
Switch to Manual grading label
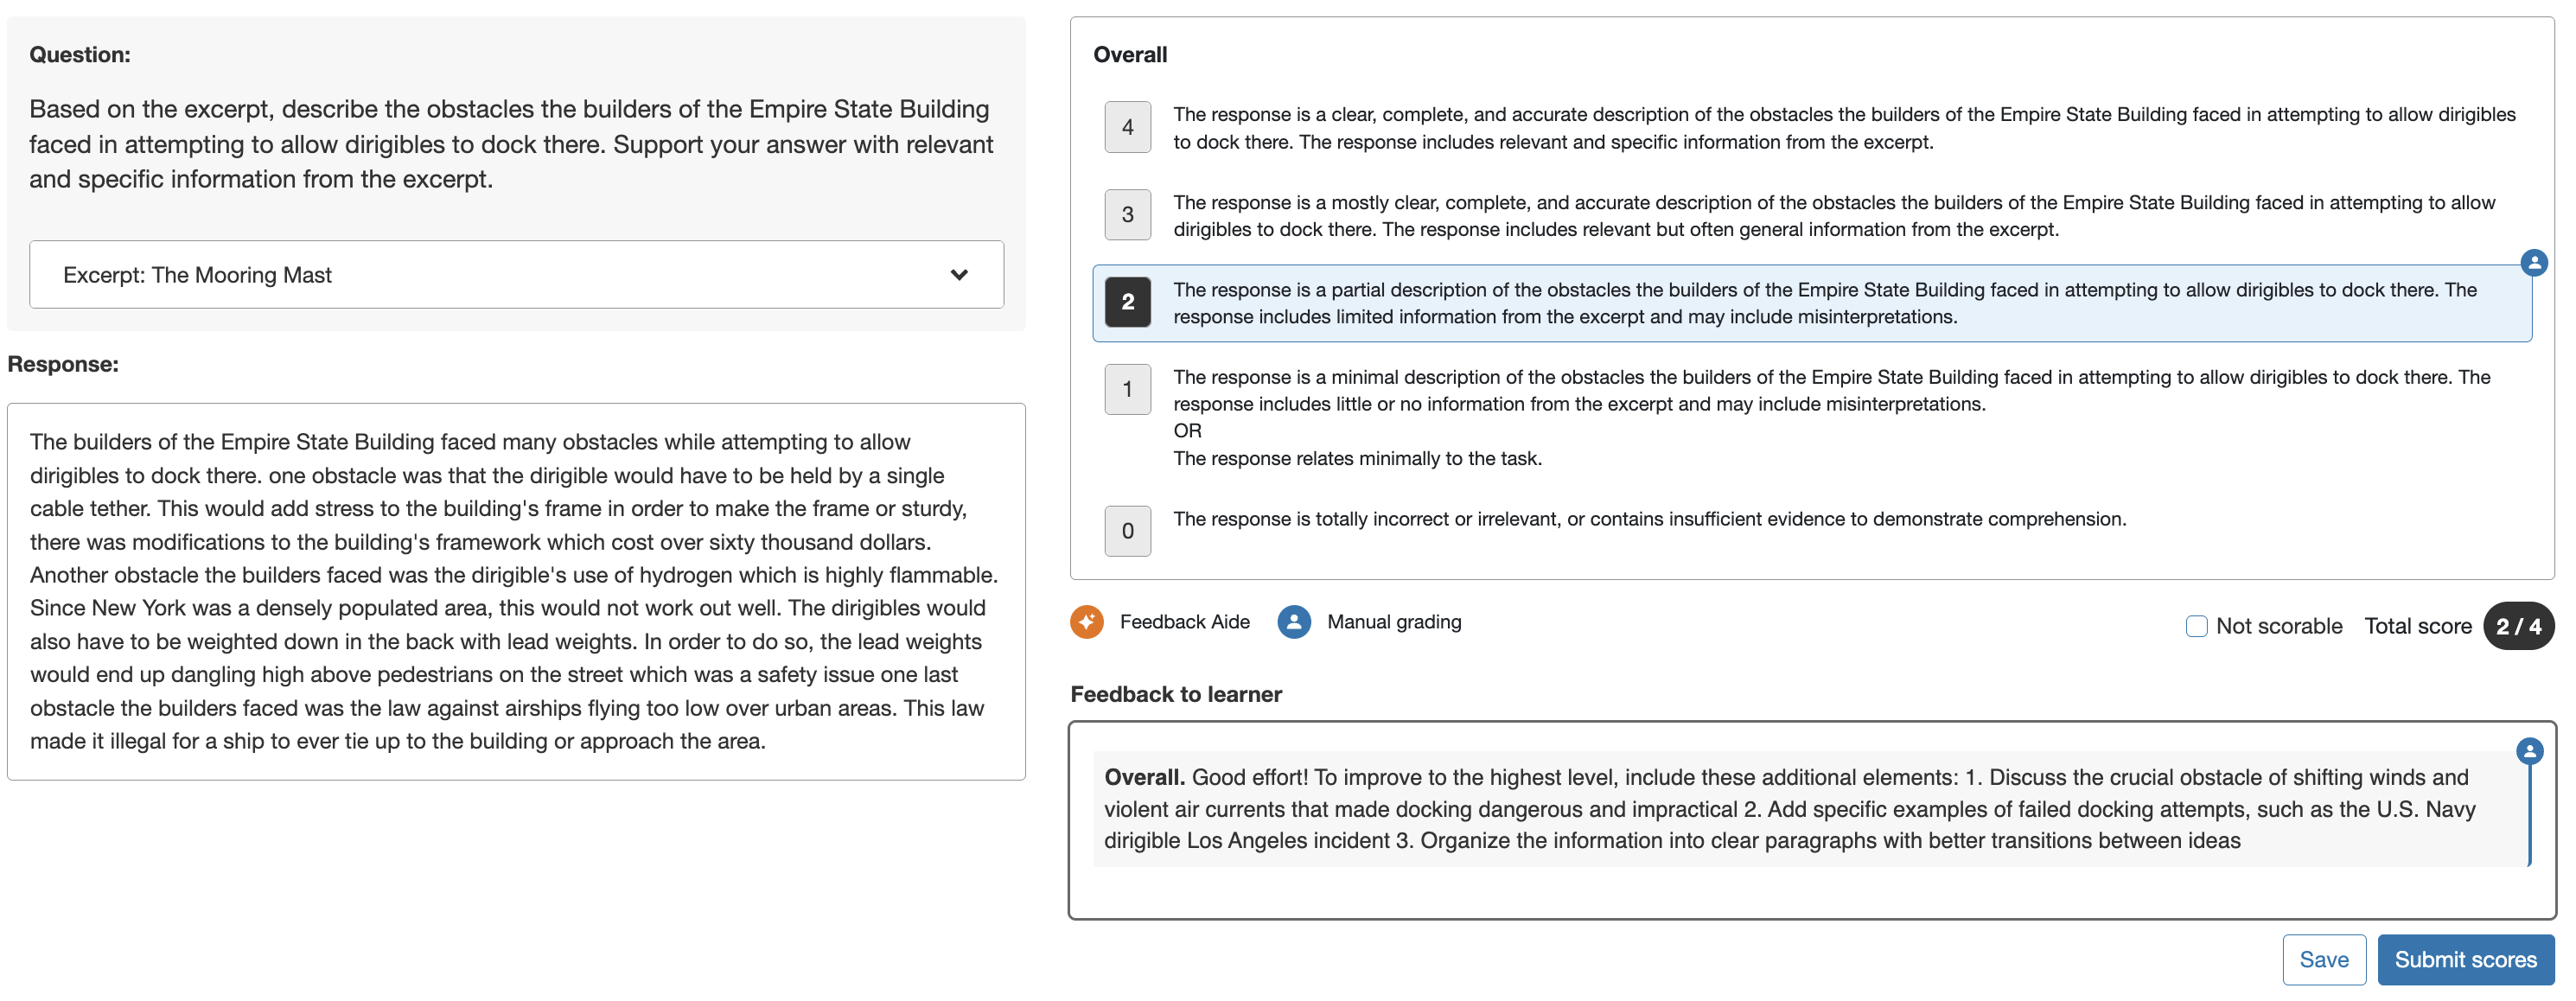[1394, 622]
